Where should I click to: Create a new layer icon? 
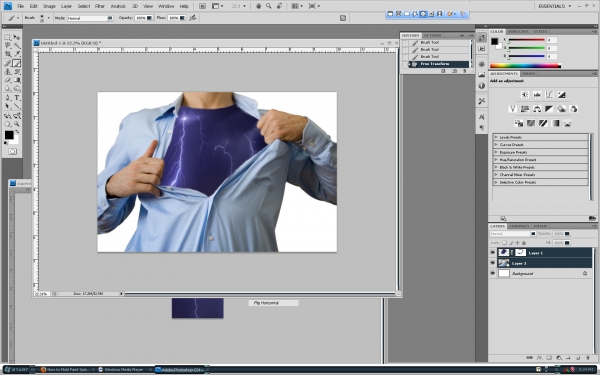click(578, 358)
